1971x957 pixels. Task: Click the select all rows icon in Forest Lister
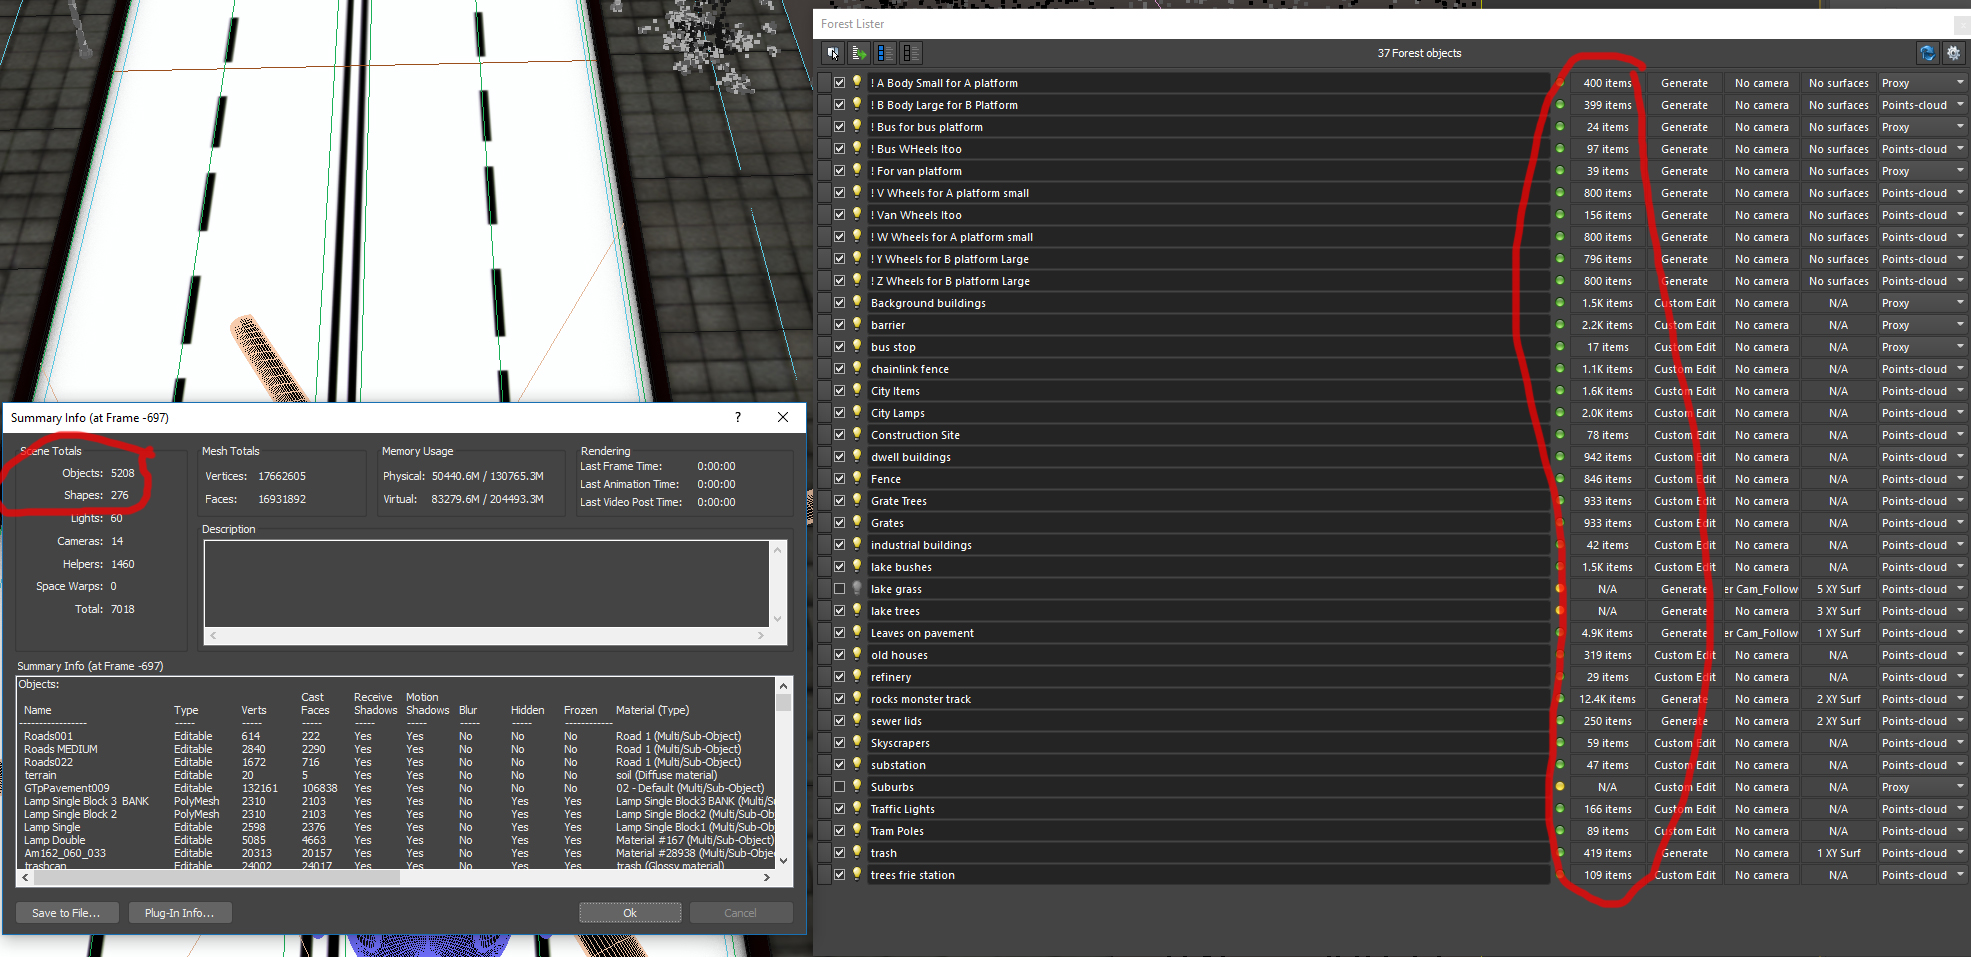pos(885,53)
